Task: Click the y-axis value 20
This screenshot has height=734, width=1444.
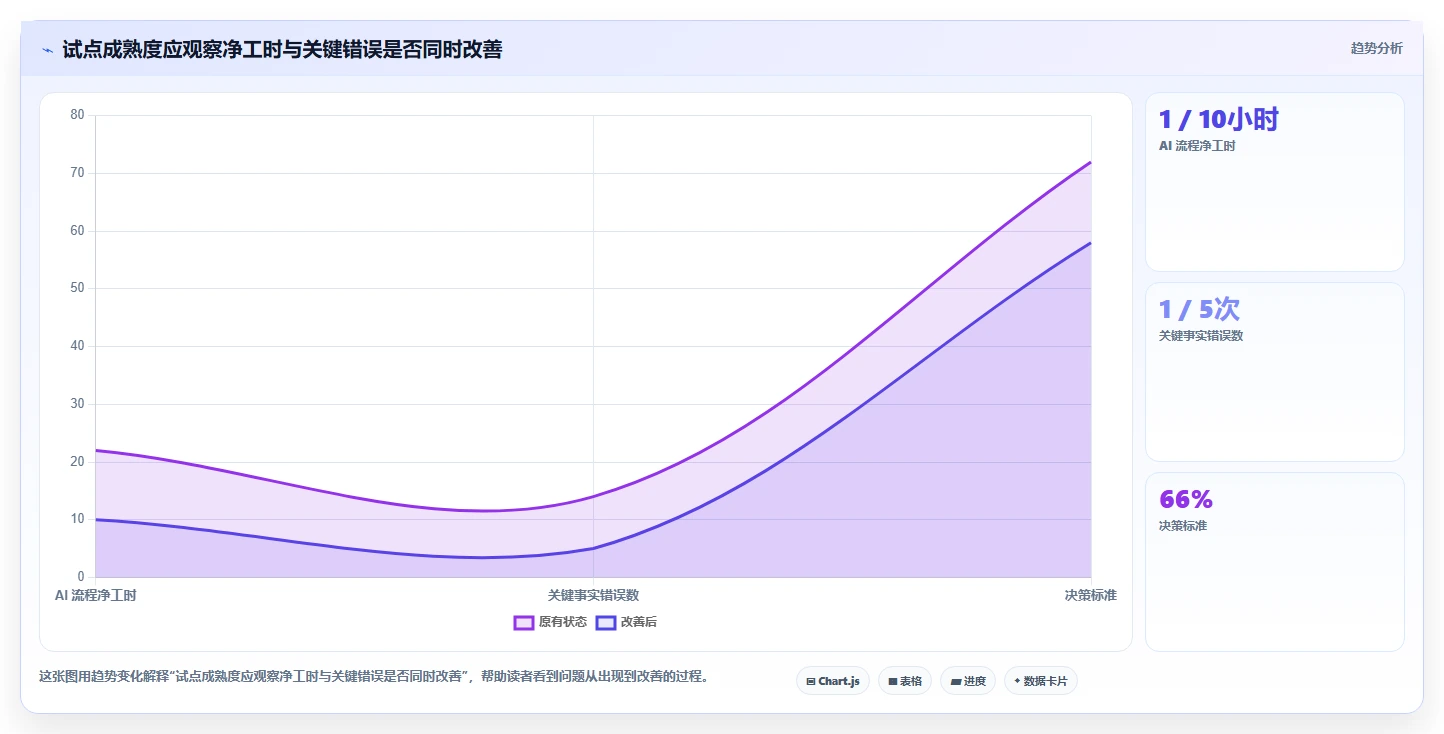Action: [x=78, y=462]
